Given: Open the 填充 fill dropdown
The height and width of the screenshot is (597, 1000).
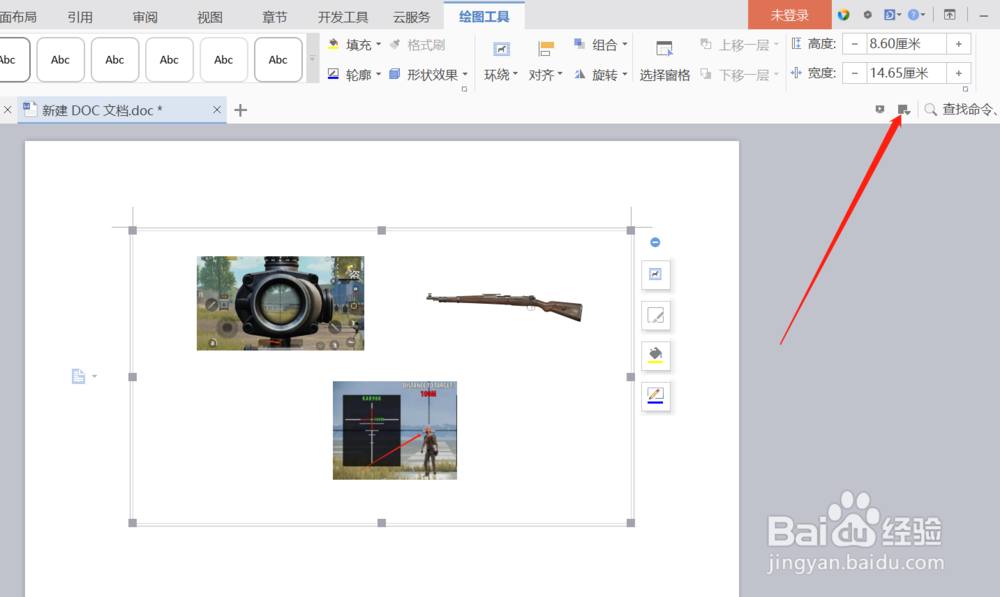Looking at the screenshot, I should pyautogui.click(x=355, y=45).
